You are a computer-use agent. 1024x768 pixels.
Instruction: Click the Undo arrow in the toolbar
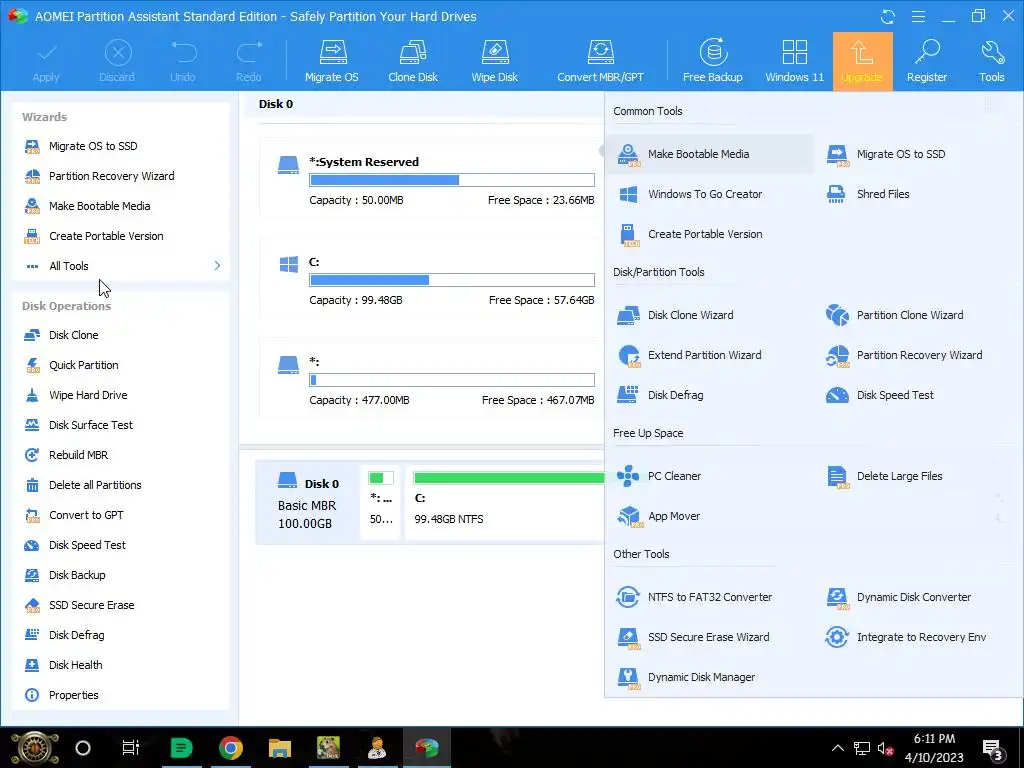183,61
